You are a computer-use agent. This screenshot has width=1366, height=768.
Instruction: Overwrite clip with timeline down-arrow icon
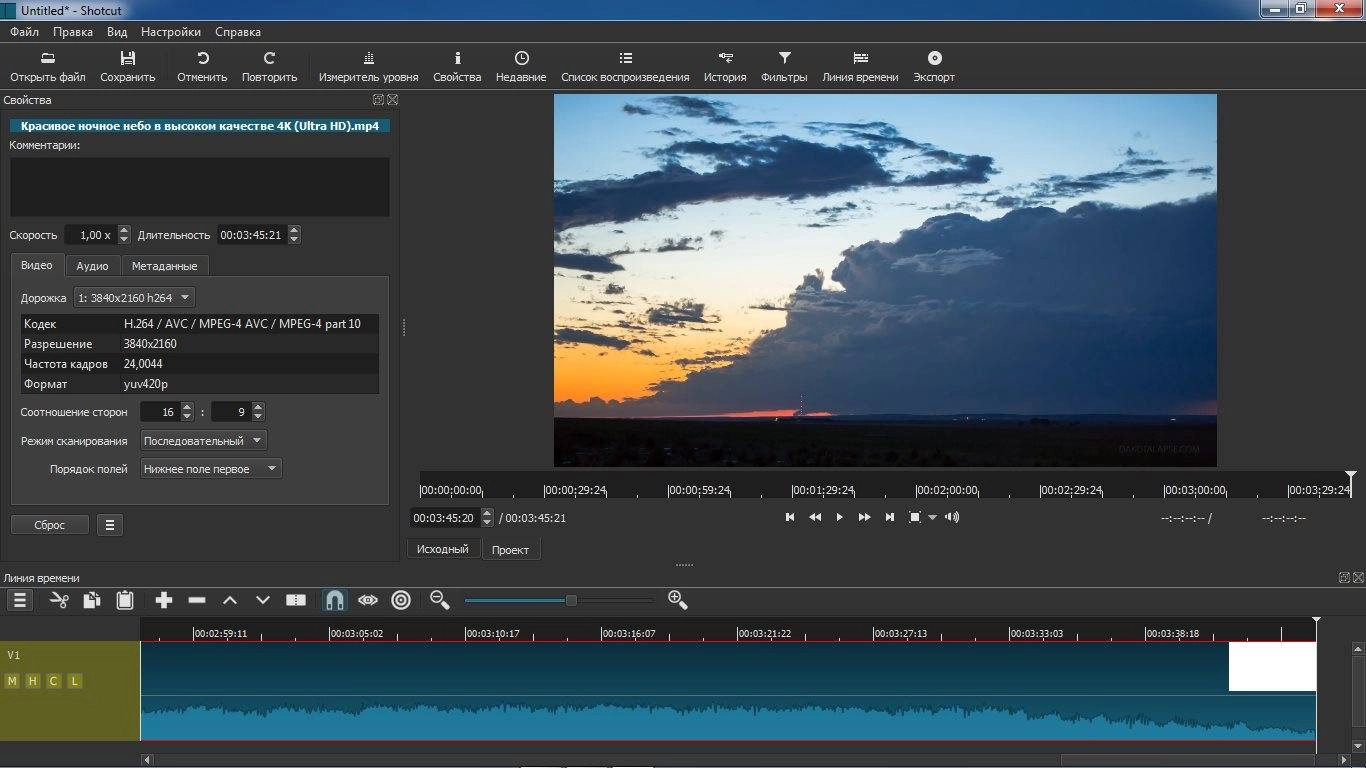263,600
